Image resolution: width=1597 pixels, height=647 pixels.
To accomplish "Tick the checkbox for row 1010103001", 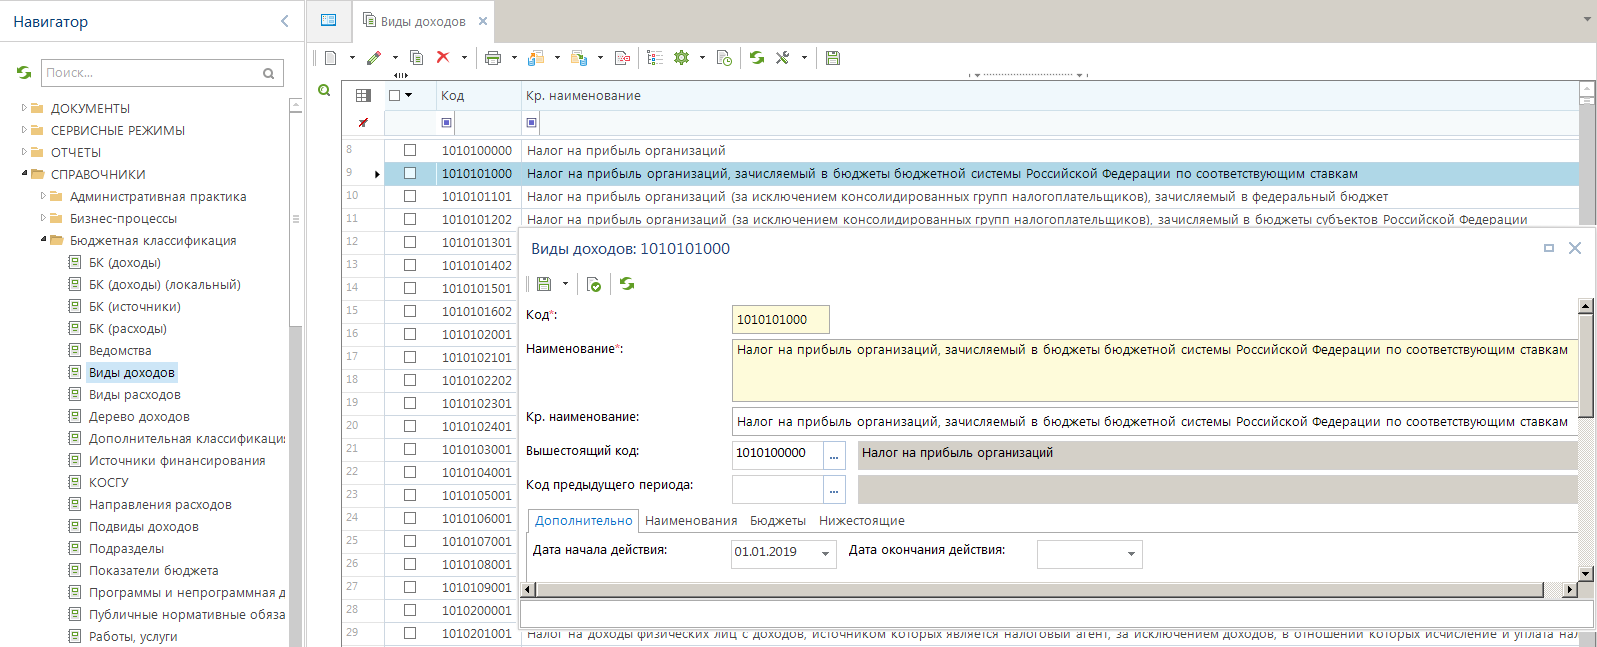I will (410, 449).
